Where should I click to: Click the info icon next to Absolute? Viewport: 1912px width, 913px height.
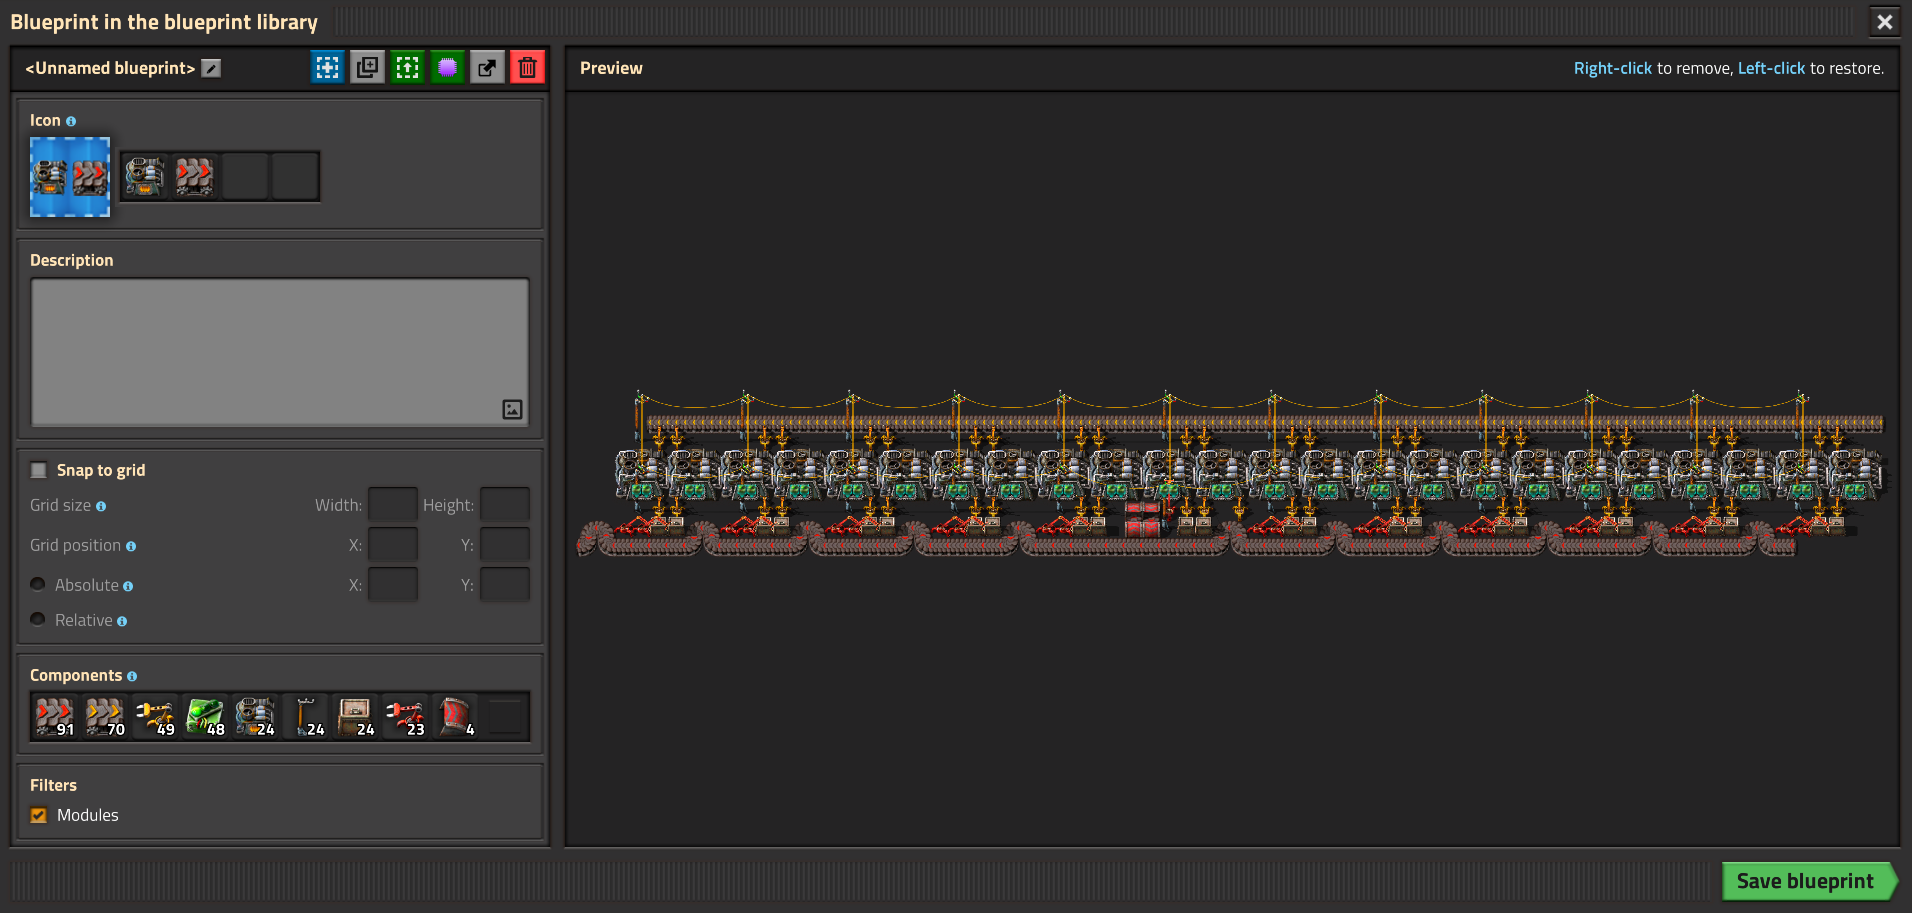point(128,586)
